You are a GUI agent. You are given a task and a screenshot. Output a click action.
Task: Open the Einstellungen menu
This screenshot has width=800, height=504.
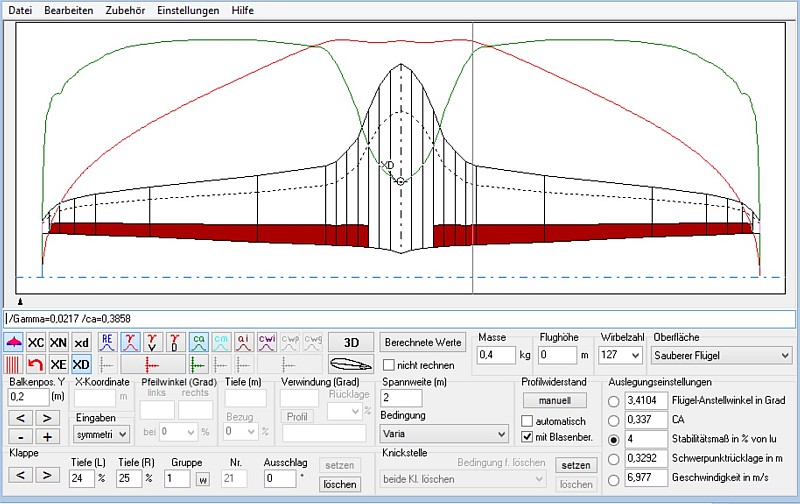(186, 9)
